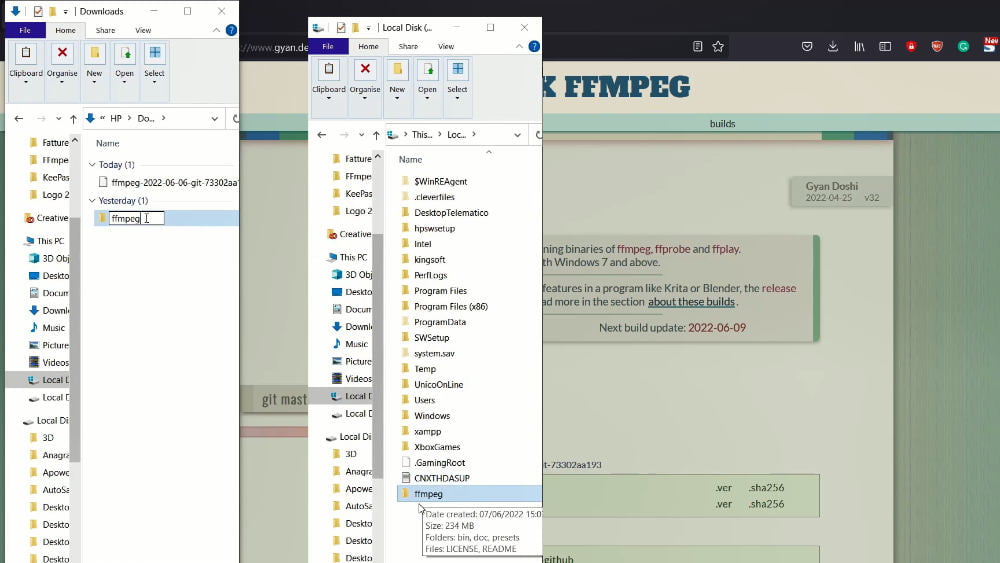Select Music in Downloads window navigation pane
This screenshot has width=1000, height=563.
coord(53,328)
